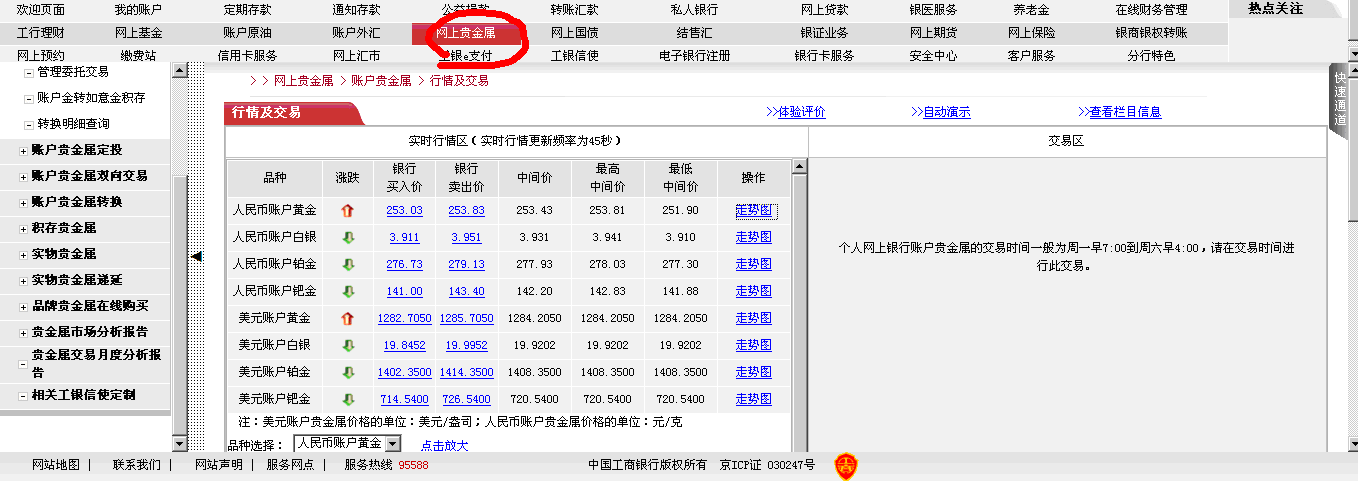Viewport: 1358px width, 482px height.
Task: Click buy price 253.03 for 人民币账户黄金
Action: point(405,211)
